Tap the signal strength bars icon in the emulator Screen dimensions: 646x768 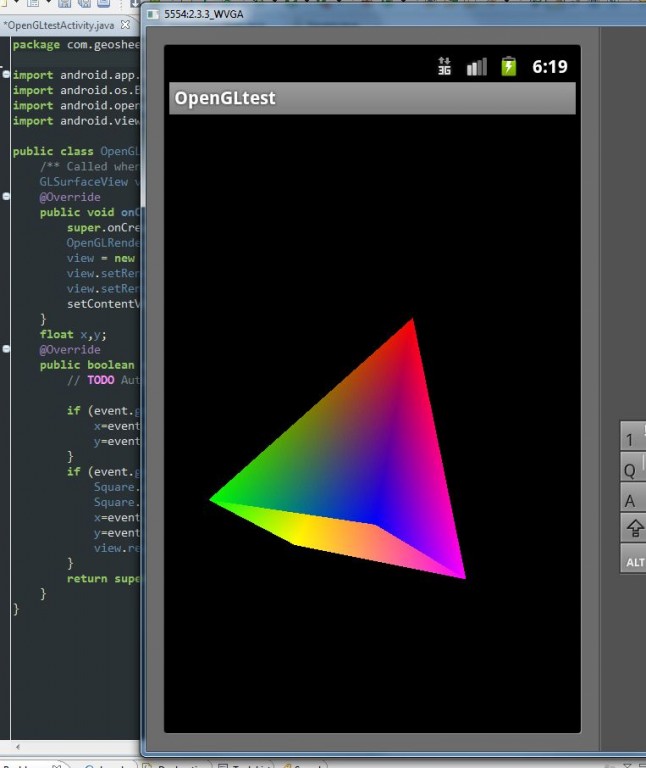pos(477,67)
